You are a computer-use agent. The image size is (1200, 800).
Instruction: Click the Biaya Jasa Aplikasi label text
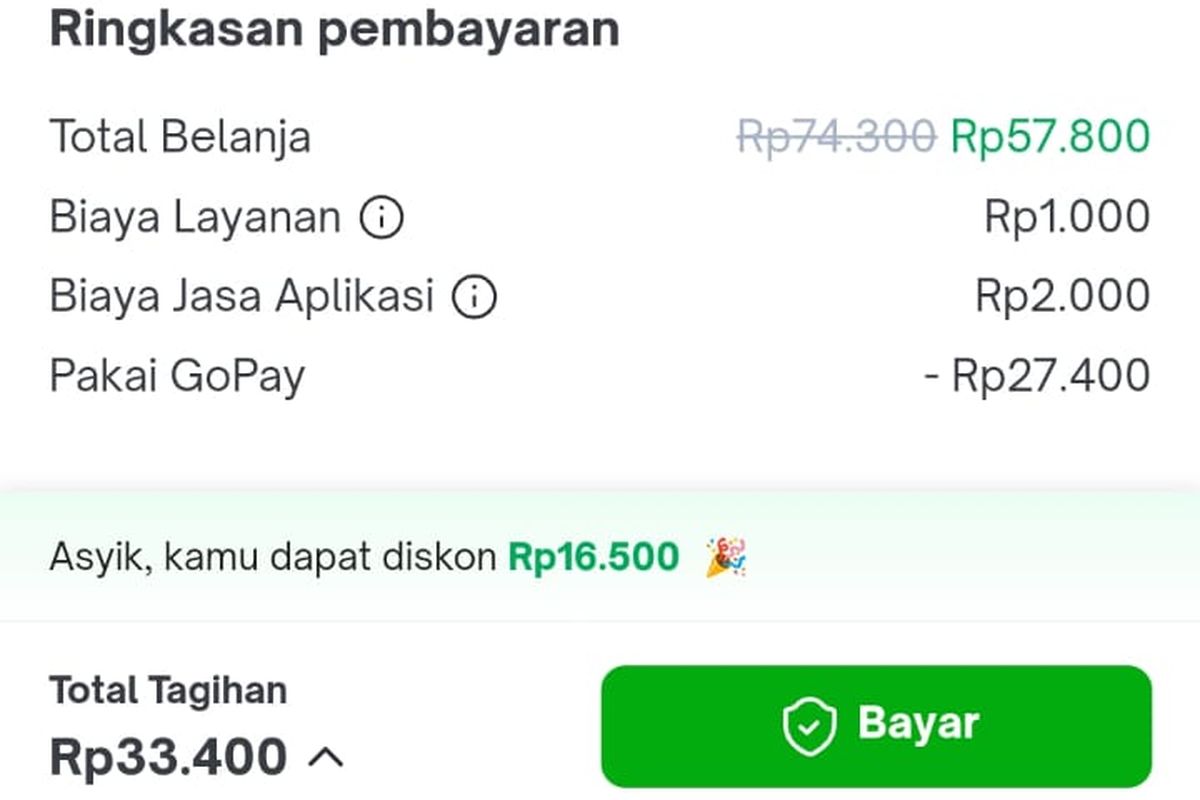(x=242, y=297)
